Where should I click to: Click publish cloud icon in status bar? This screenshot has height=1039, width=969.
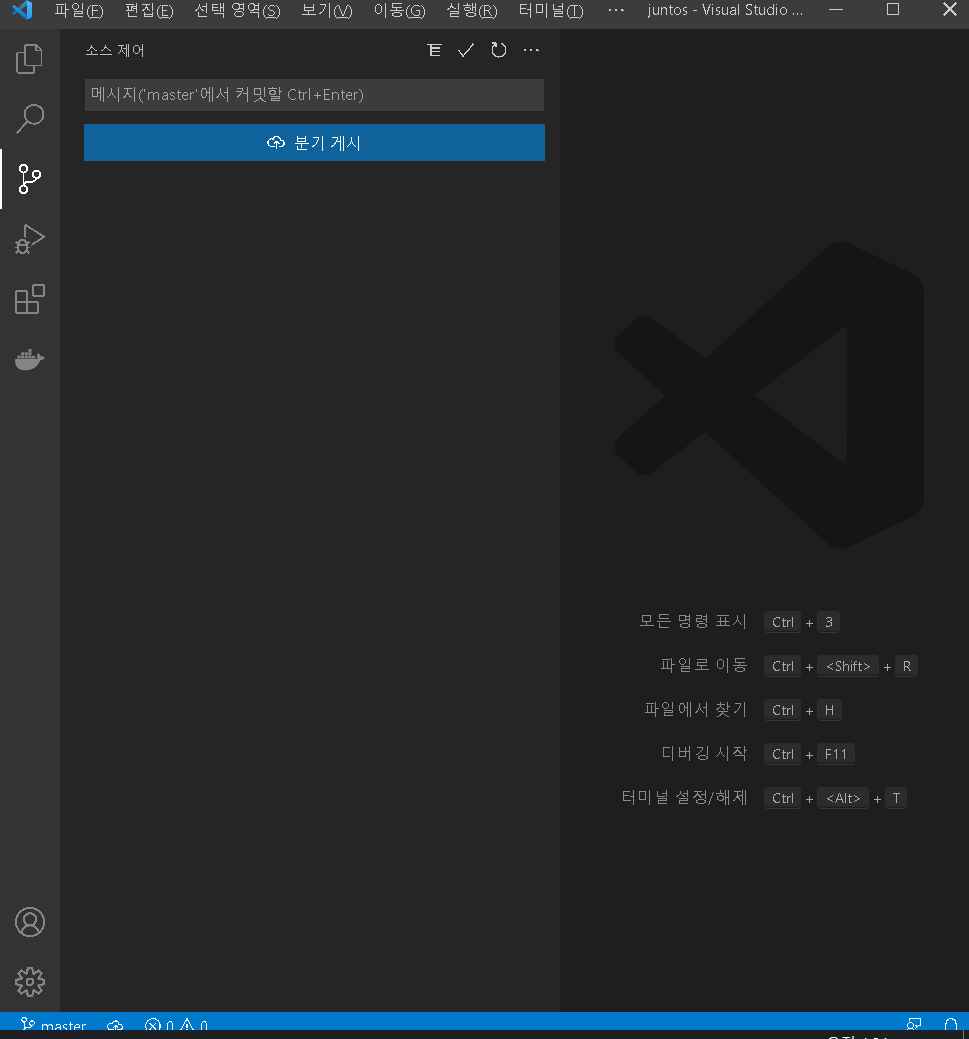(115, 1024)
